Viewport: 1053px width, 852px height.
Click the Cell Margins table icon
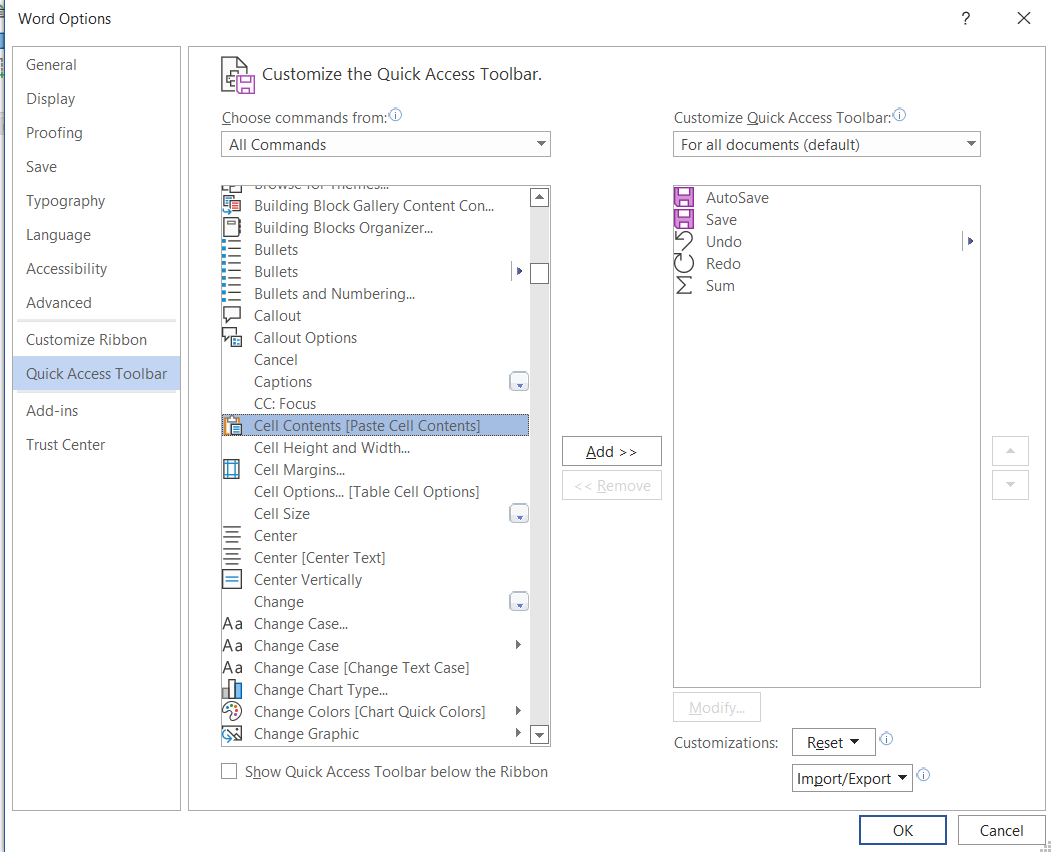[232, 469]
